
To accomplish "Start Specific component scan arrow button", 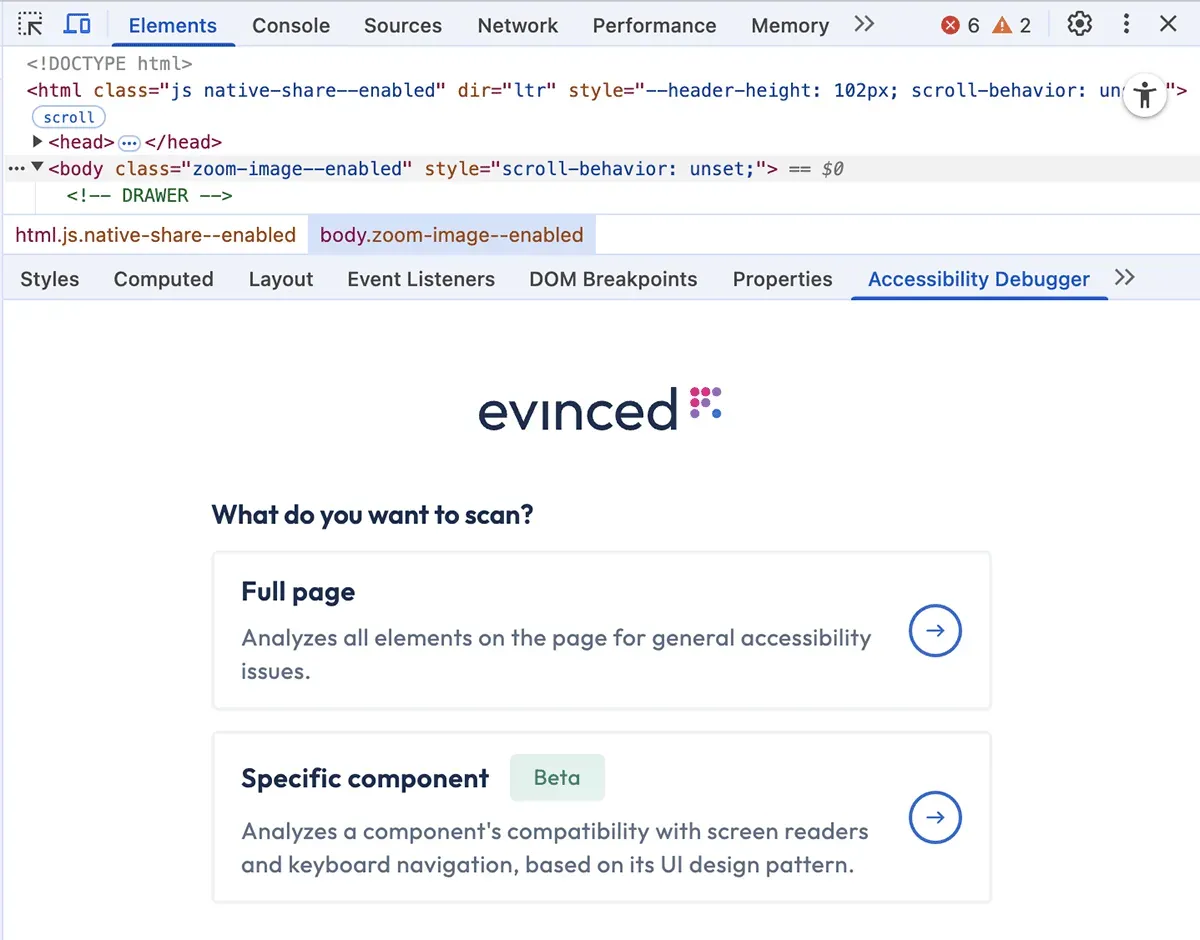I will click(935, 817).
